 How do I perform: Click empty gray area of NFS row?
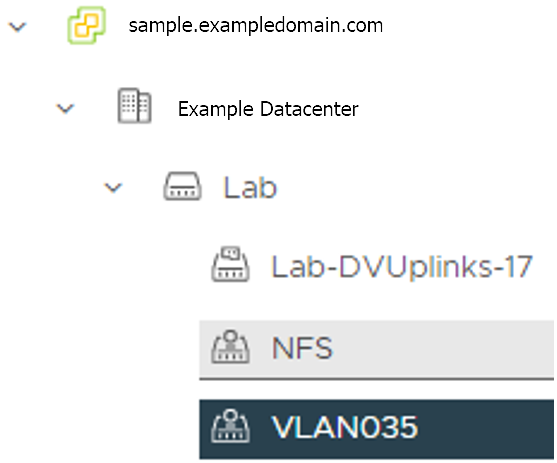(444, 349)
